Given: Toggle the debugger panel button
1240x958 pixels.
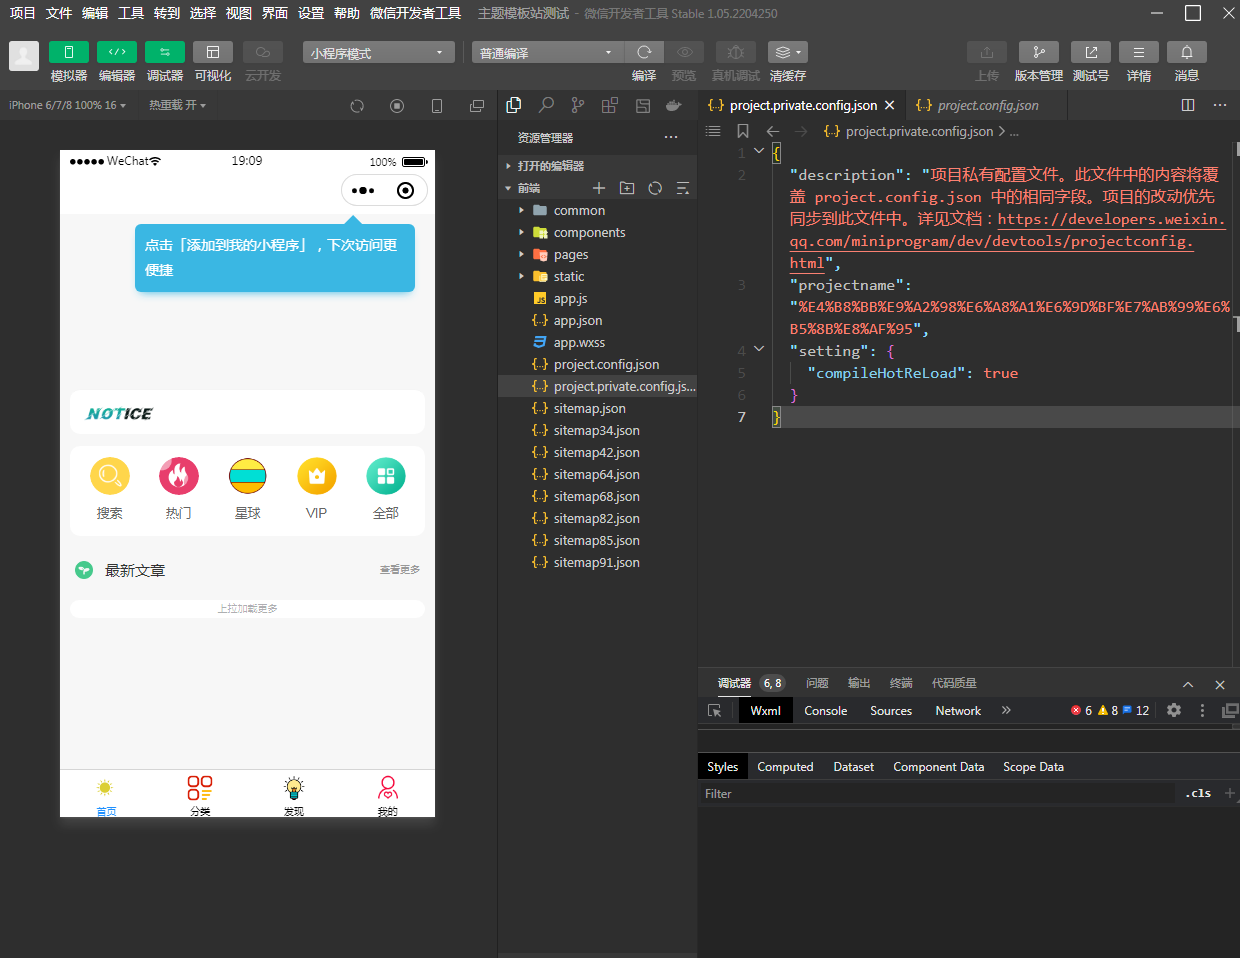Looking at the screenshot, I should (x=165, y=52).
